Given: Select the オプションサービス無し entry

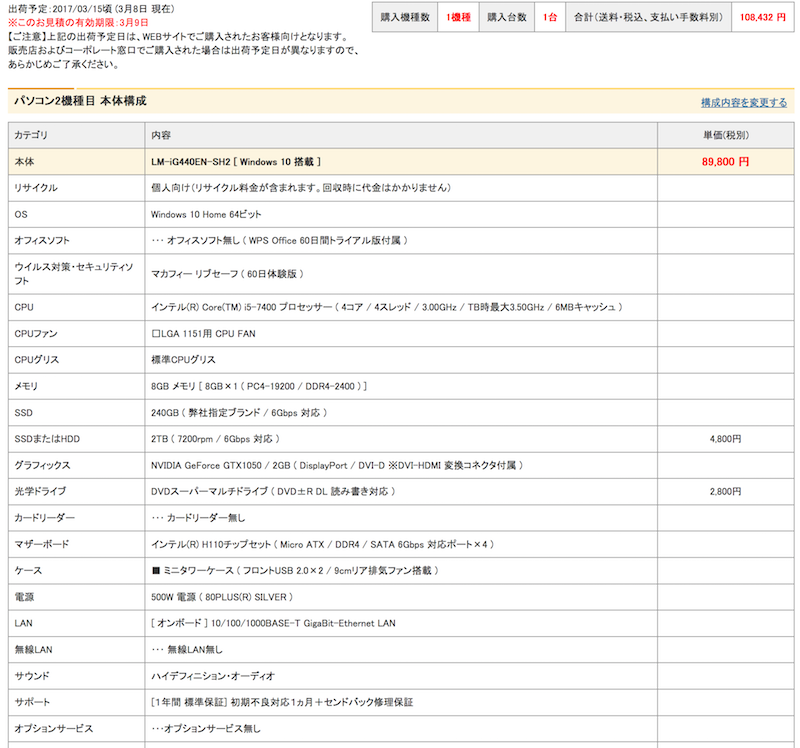Looking at the screenshot, I should [x=206, y=729].
